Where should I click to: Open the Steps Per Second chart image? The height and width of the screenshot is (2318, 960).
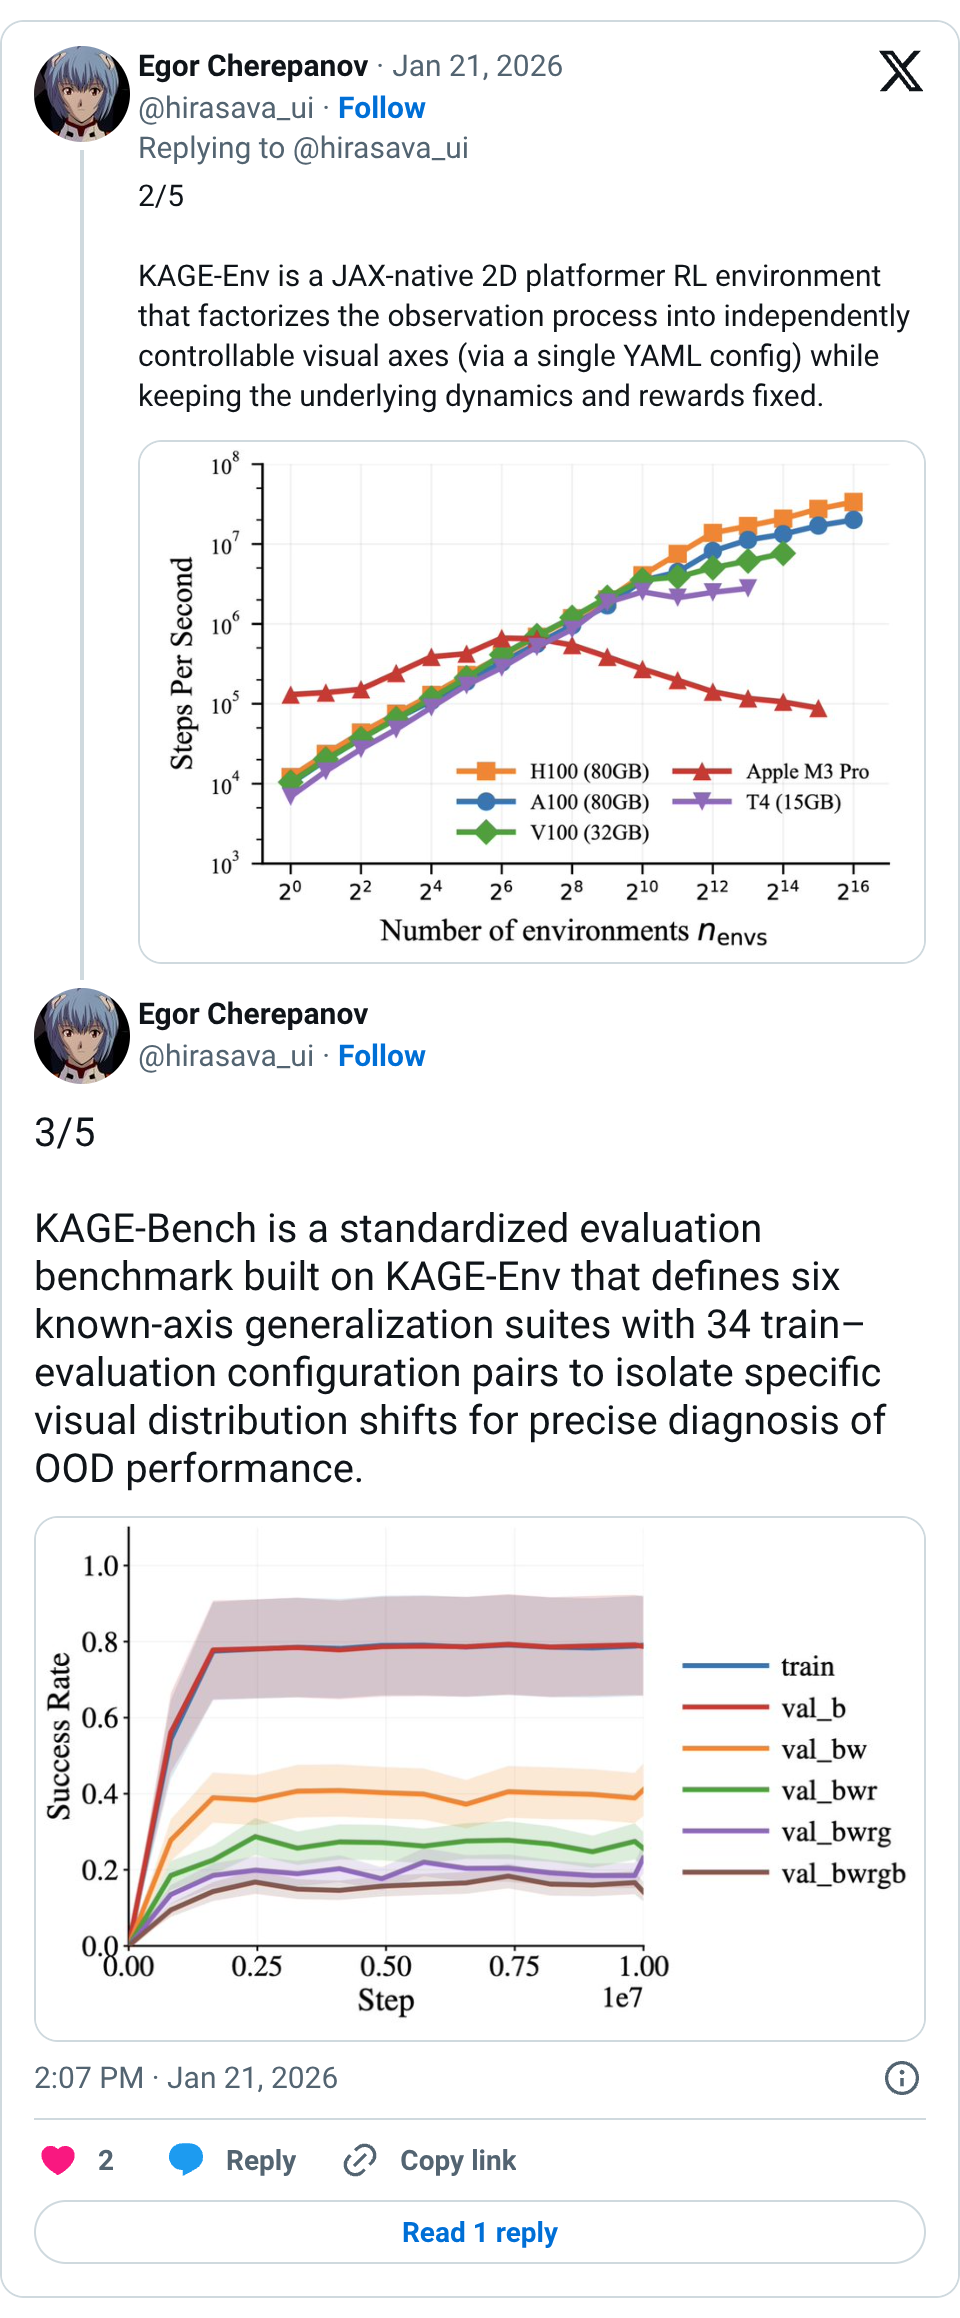click(532, 702)
